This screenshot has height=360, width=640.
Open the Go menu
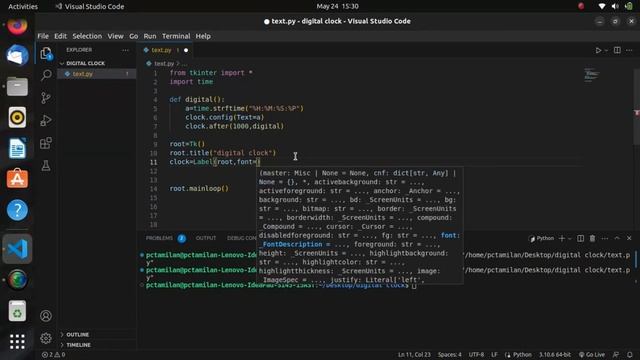133,36
